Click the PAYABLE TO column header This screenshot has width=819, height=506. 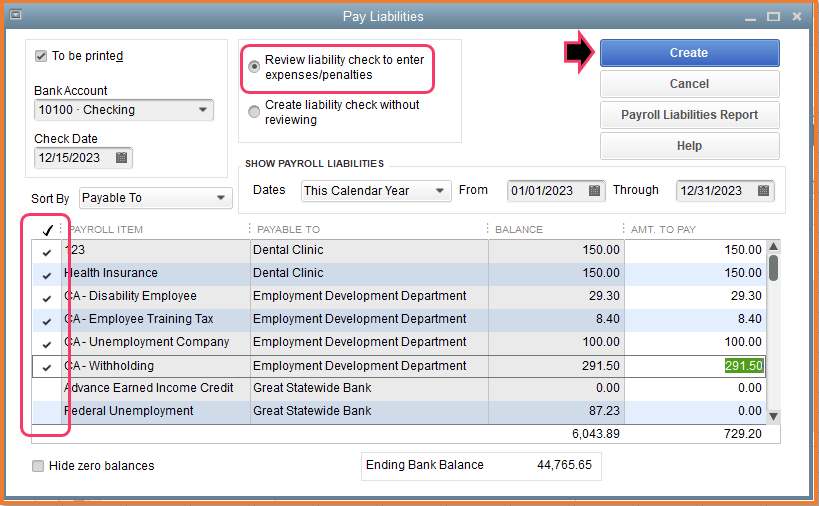(288, 229)
